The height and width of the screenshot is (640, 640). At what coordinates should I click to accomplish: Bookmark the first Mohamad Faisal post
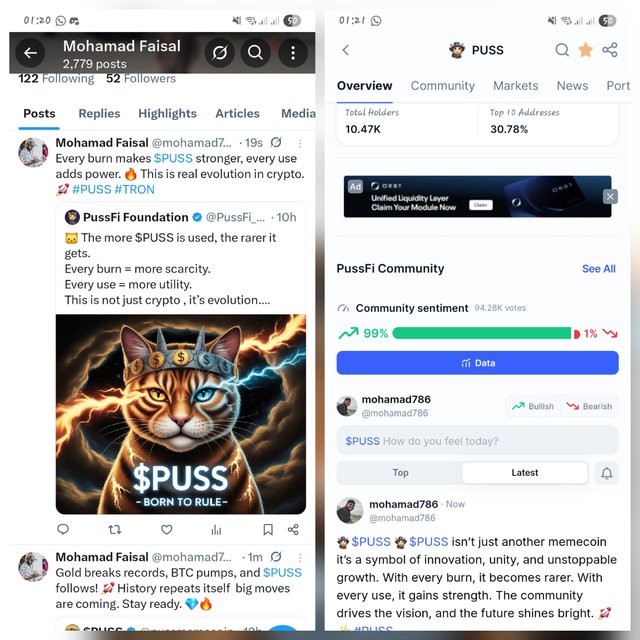[x=268, y=530]
